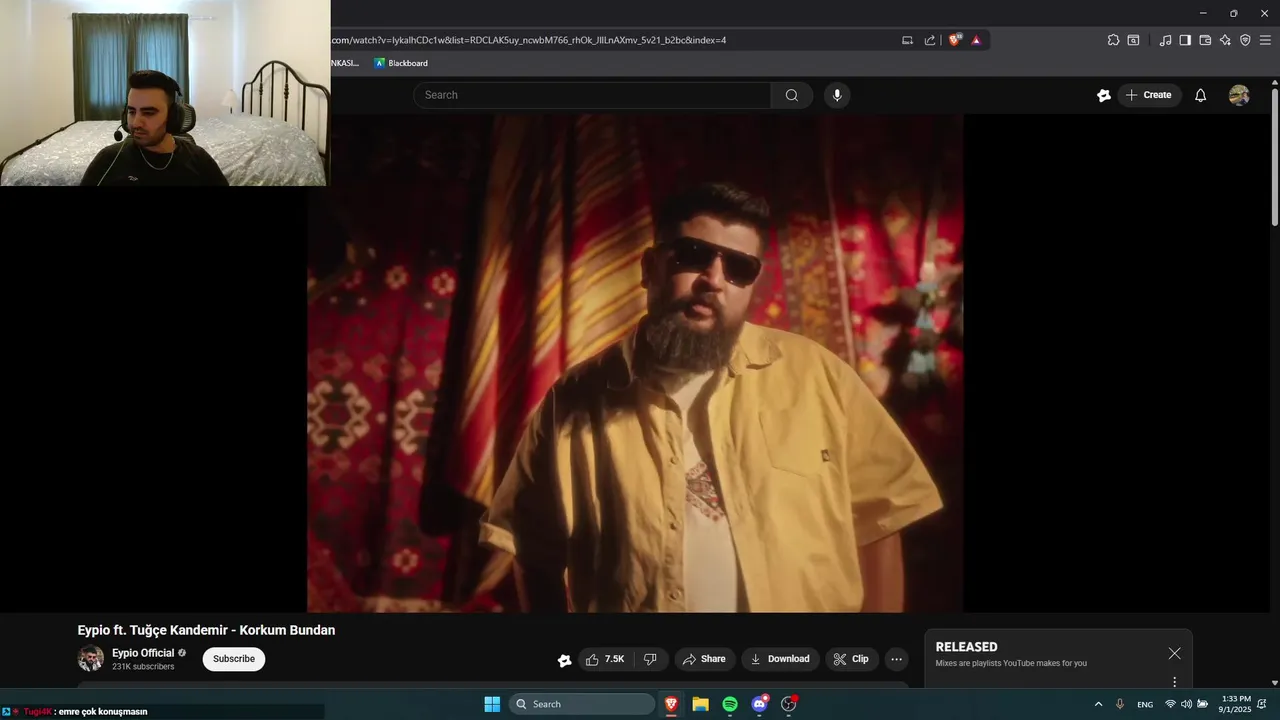Viewport: 1280px width, 720px height.
Task: Click the Brave Shields lion icon in address bar
Action: pos(954,40)
